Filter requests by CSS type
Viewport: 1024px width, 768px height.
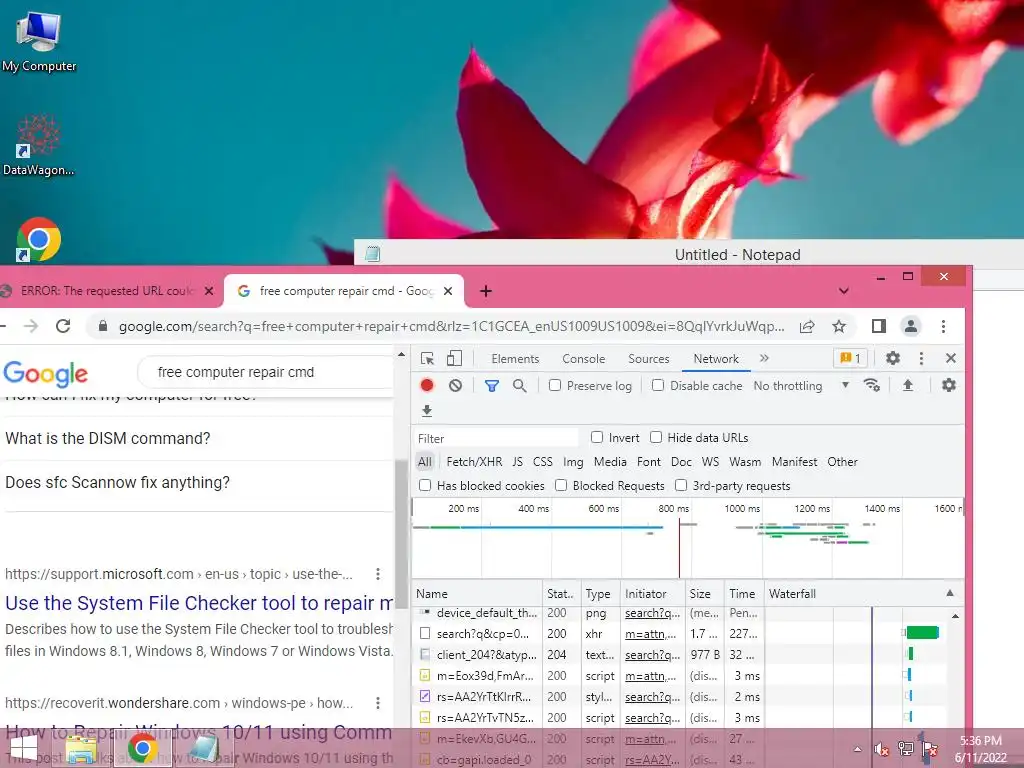543,462
